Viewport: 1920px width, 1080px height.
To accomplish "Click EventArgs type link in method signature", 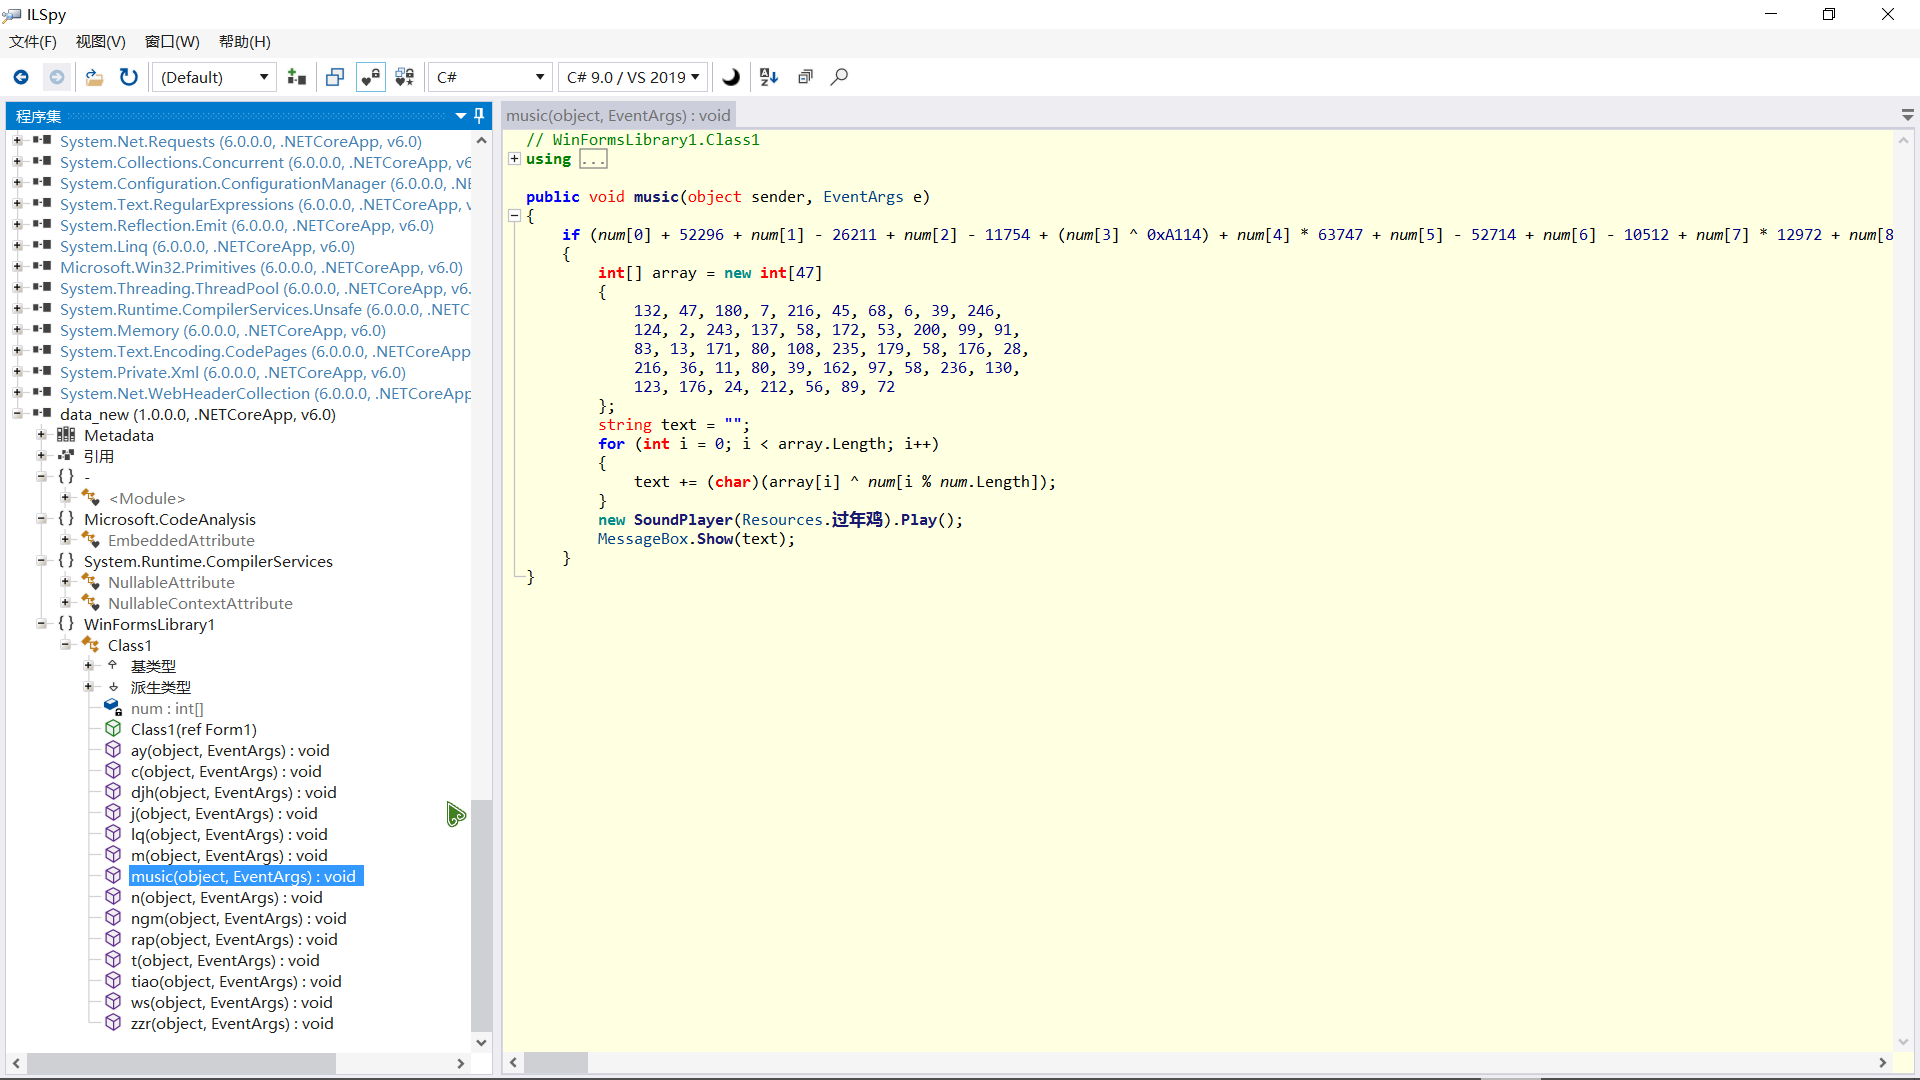I will [x=863, y=197].
